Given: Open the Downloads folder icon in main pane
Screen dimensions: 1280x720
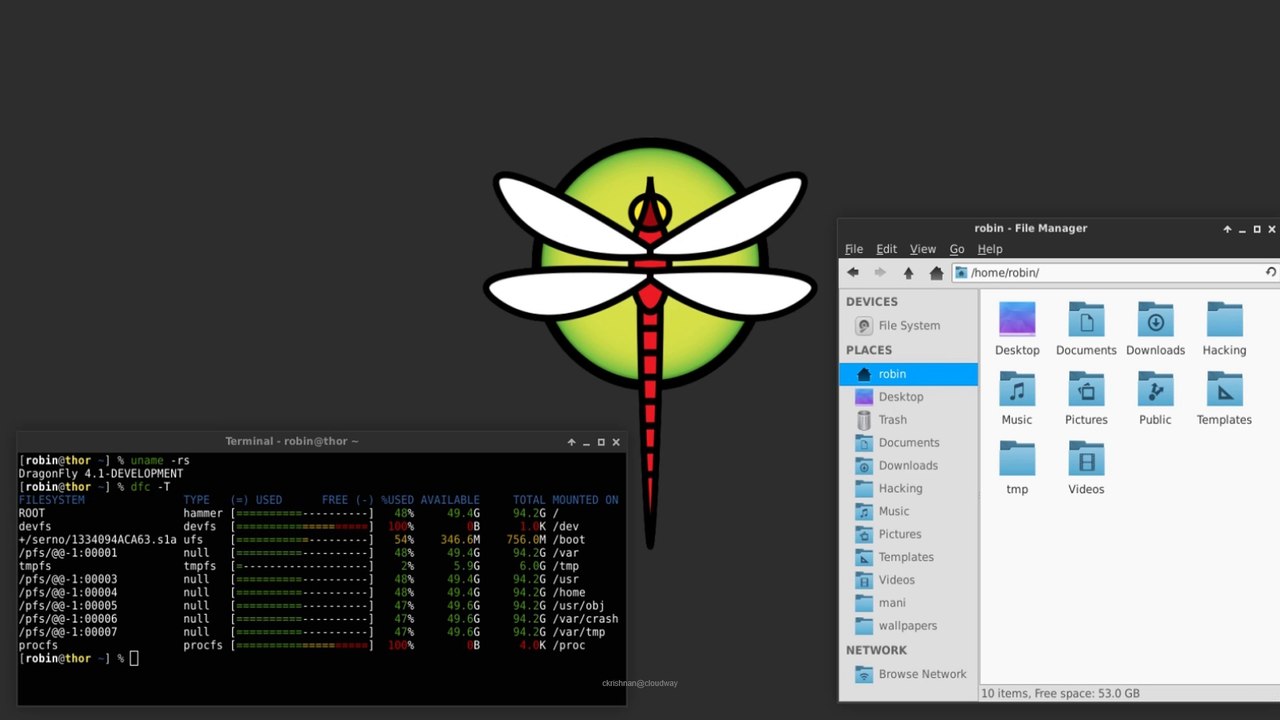Looking at the screenshot, I should pos(1155,320).
